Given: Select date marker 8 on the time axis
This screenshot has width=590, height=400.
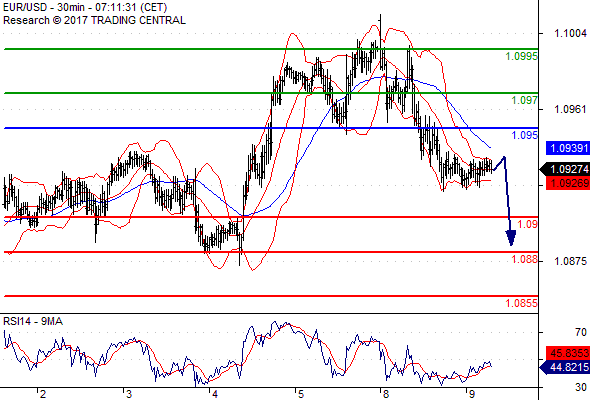Looking at the screenshot, I should 385,394.
